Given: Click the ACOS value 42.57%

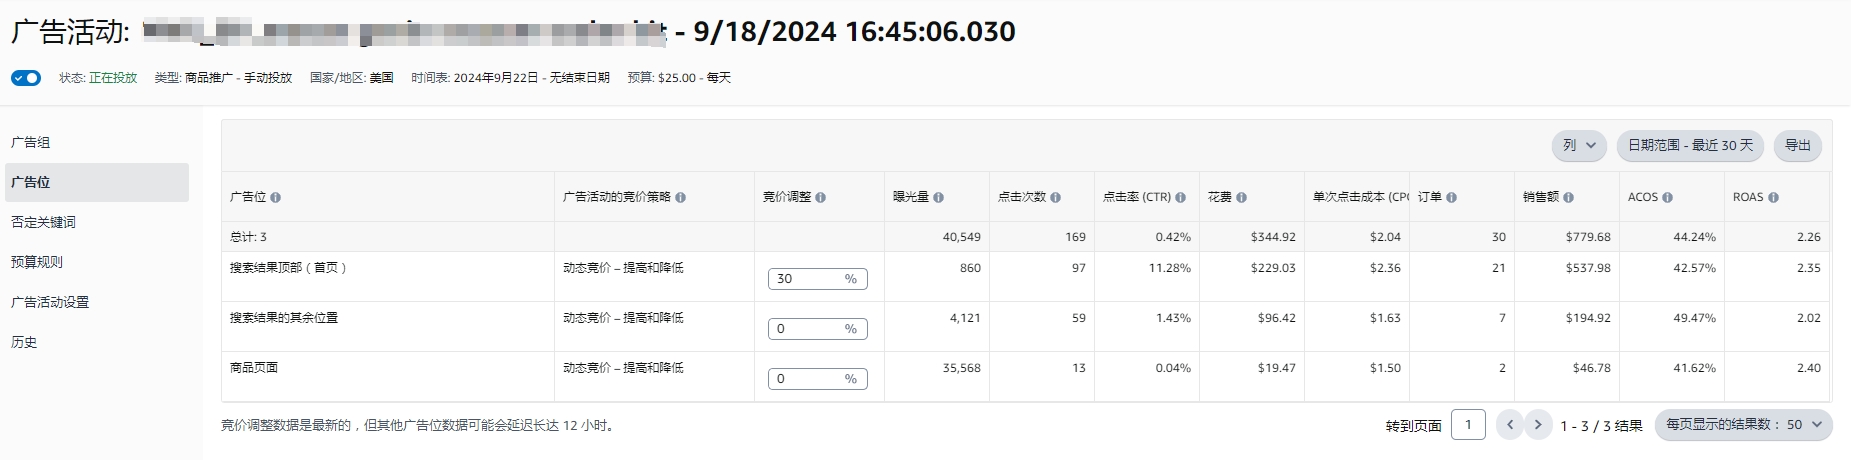Looking at the screenshot, I should pos(1694,268).
